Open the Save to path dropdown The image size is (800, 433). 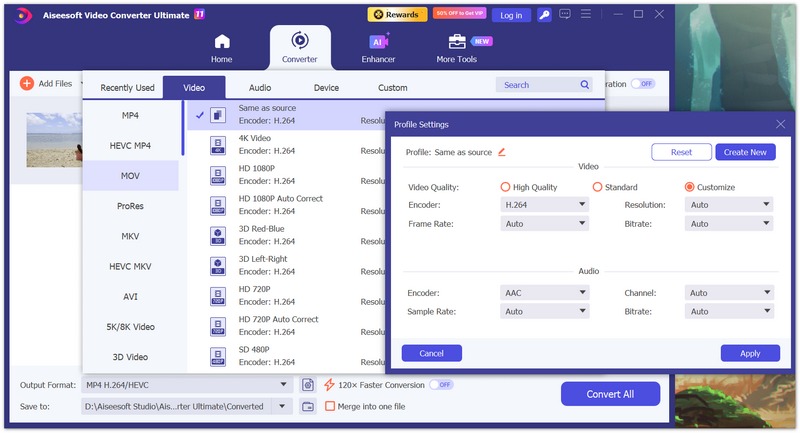281,406
